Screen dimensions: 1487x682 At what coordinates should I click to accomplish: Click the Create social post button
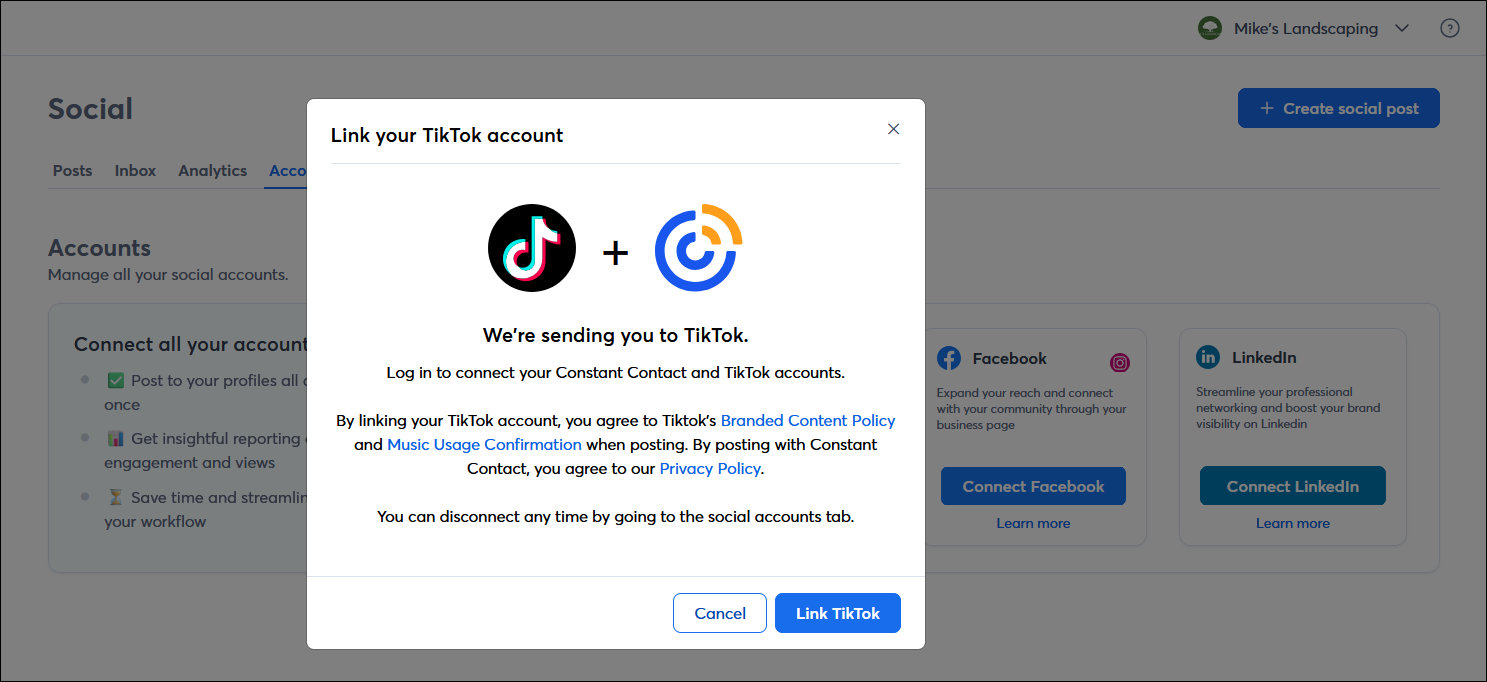point(1338,108)
